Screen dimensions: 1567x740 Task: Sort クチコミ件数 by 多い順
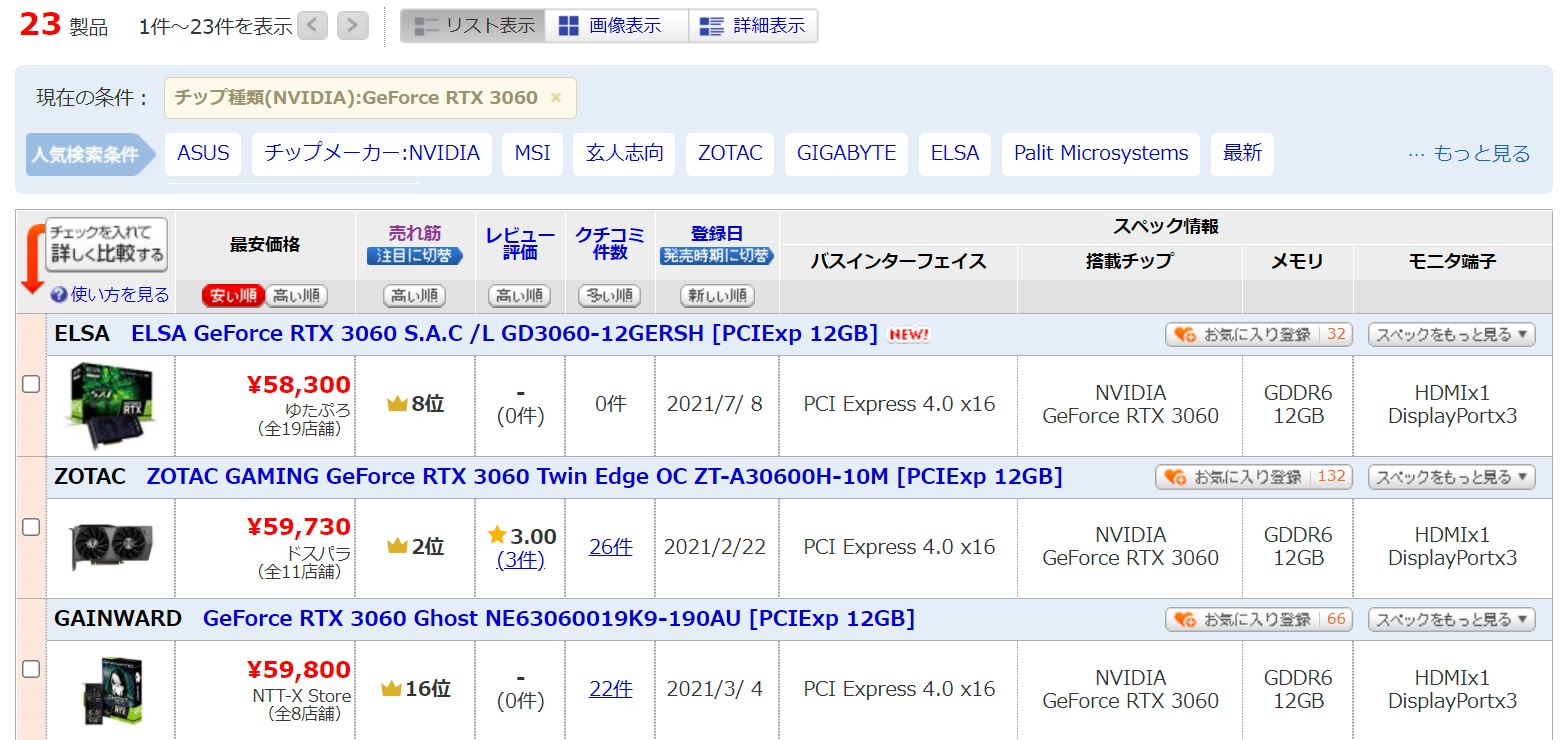click(610, 296)
